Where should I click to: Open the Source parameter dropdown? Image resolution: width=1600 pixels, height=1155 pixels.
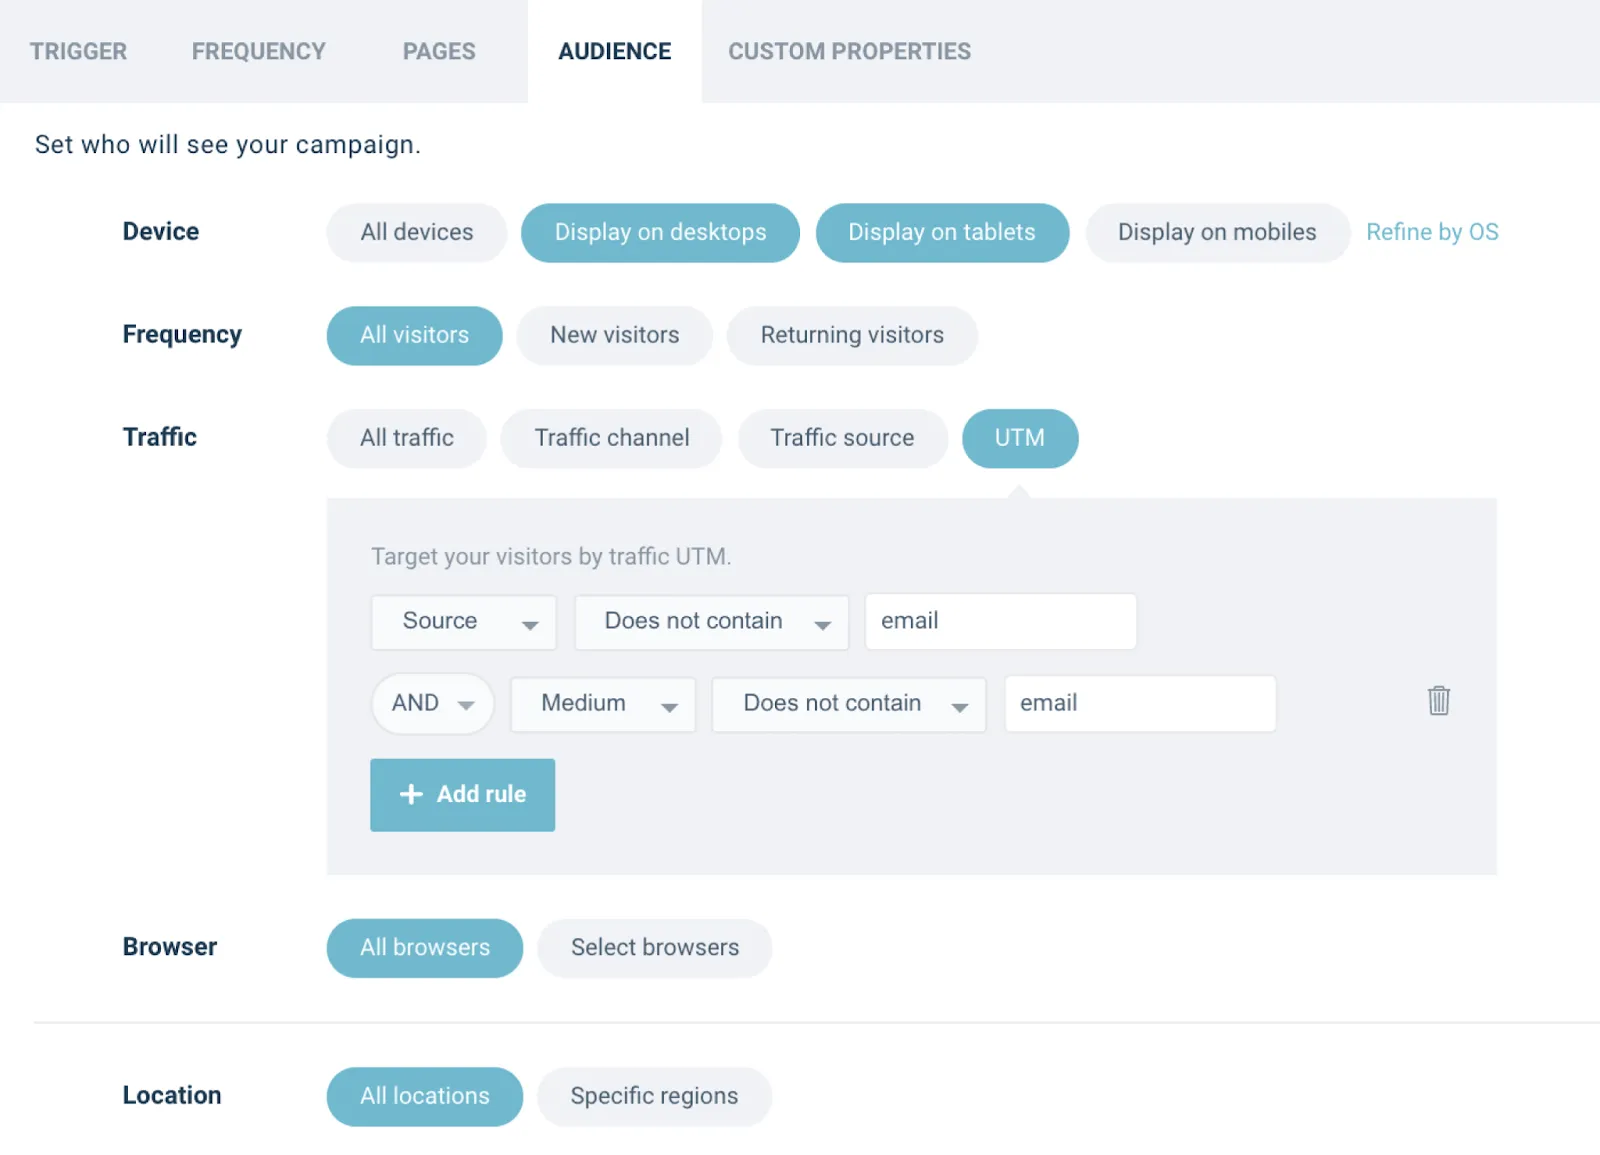coord(463,622)
